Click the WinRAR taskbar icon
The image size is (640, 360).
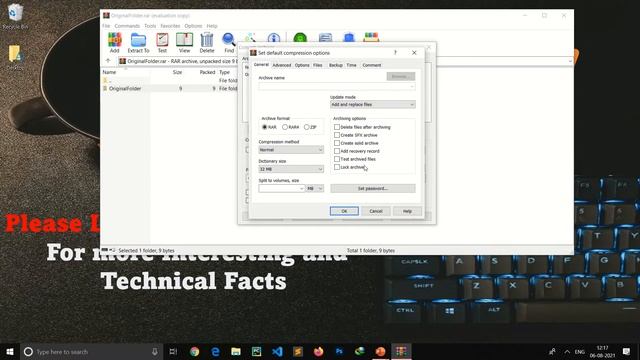tap(401, 351)
